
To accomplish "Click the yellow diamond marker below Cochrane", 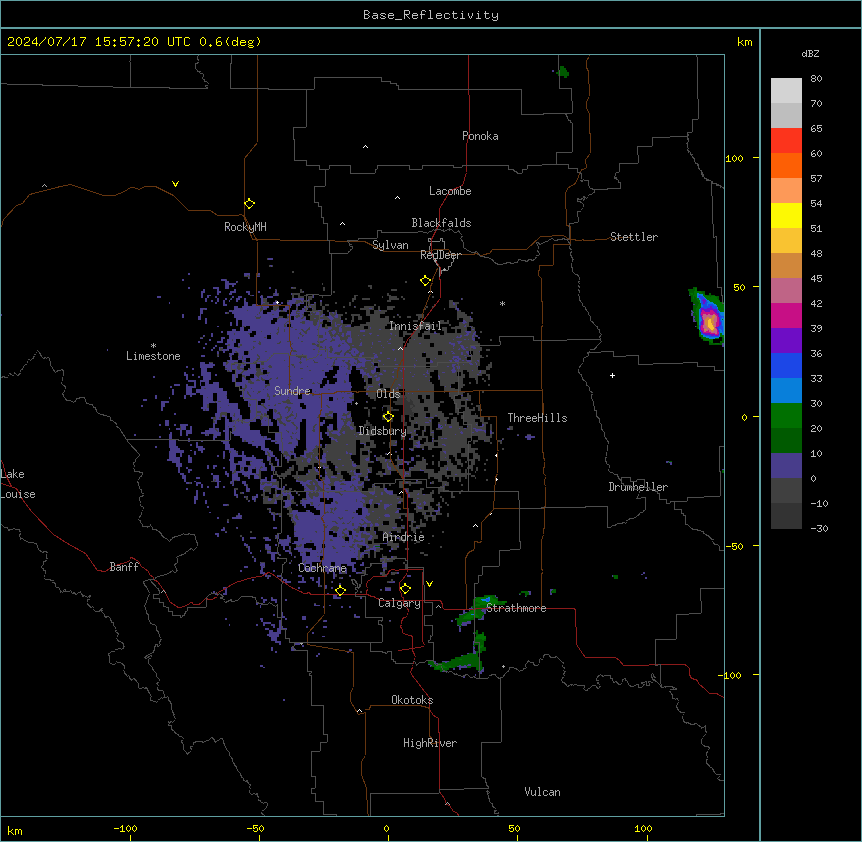I will coord(340,591).
